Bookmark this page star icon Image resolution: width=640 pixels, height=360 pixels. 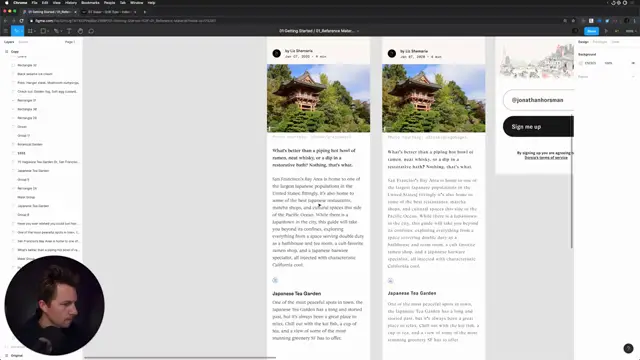[x=573, y=20]
